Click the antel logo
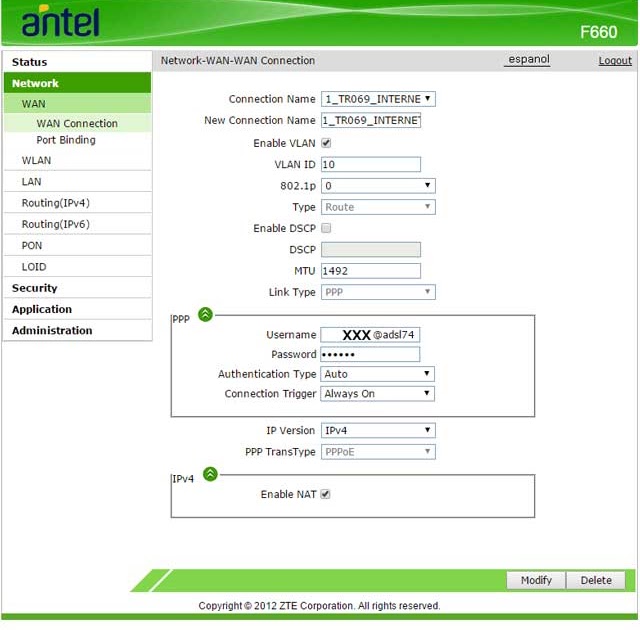Screen dimensions: 640x630 60,21
